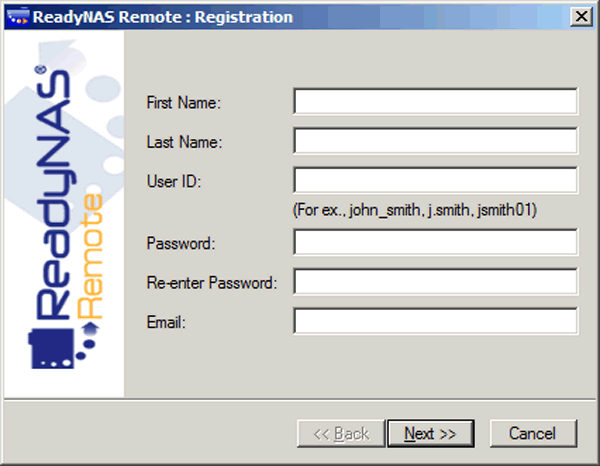
Task: Click the Email input box
Action: coord(435,321)
